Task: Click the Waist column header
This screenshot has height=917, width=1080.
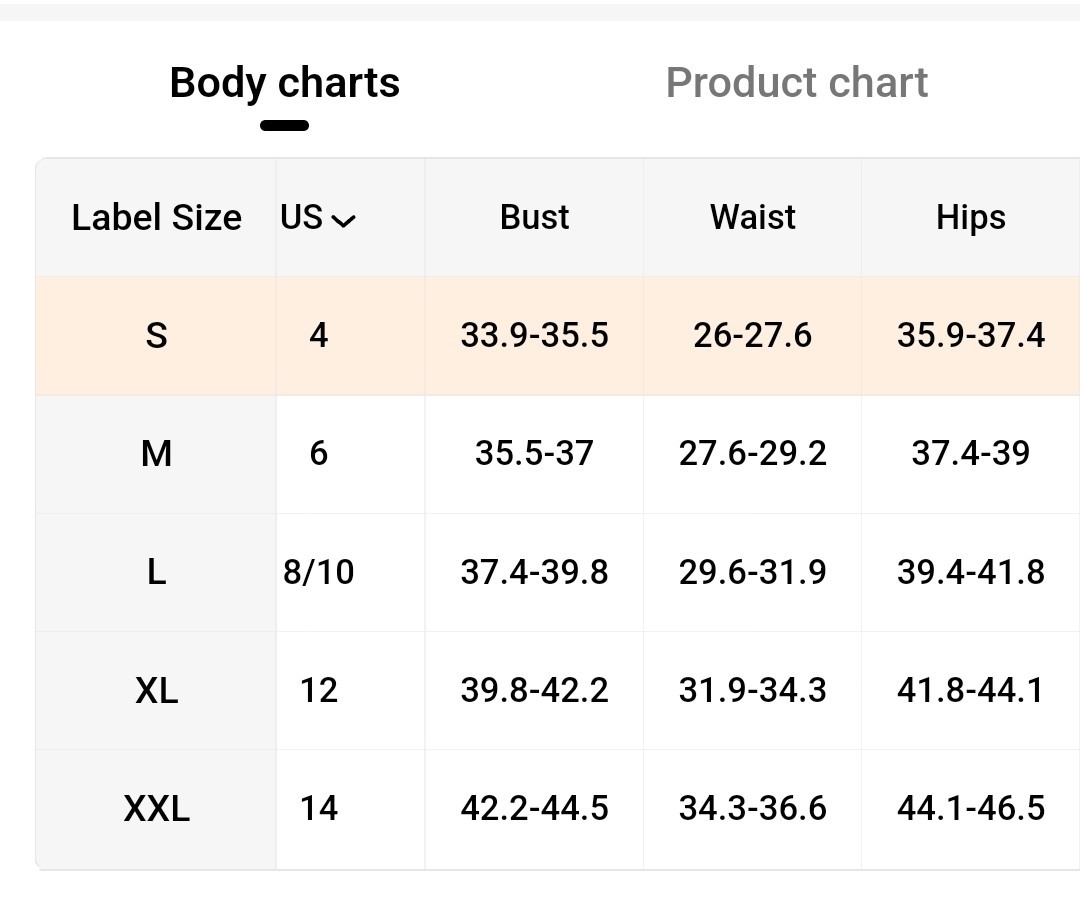Action: [x=753, y=218]
